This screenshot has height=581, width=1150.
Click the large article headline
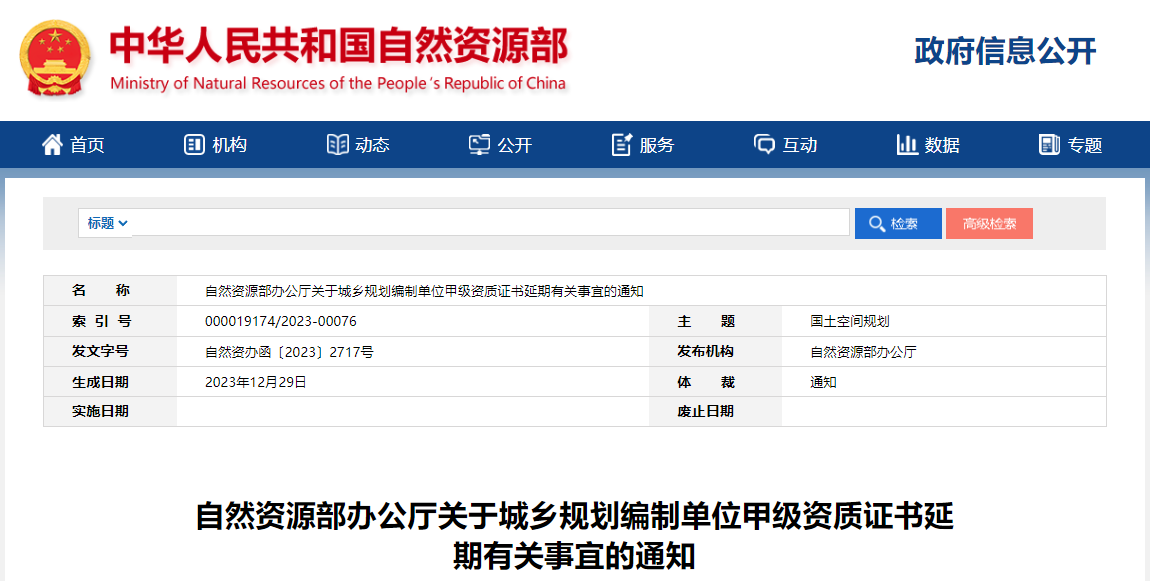[574, 536]
